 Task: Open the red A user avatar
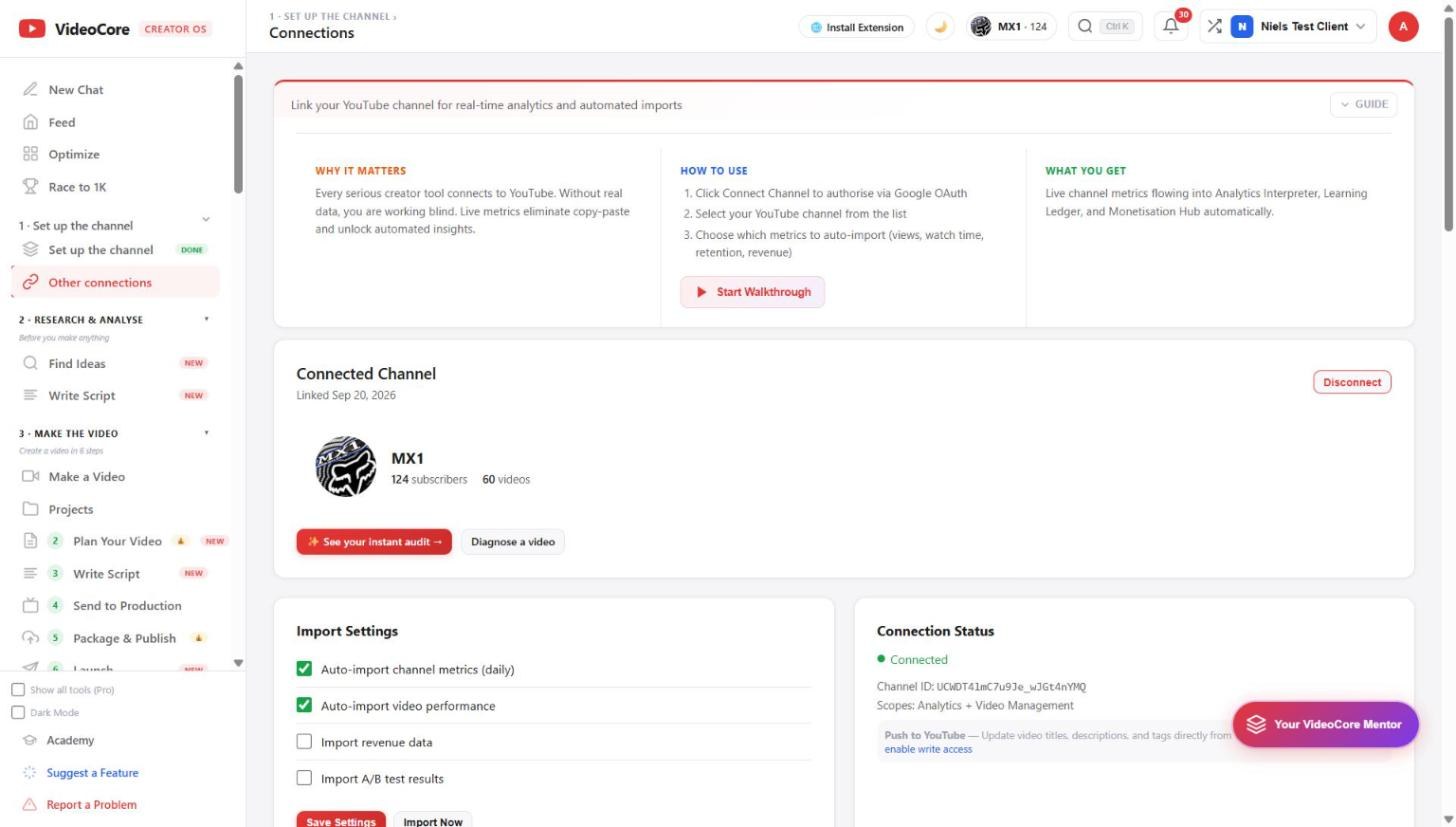(x=1403, y=27)
